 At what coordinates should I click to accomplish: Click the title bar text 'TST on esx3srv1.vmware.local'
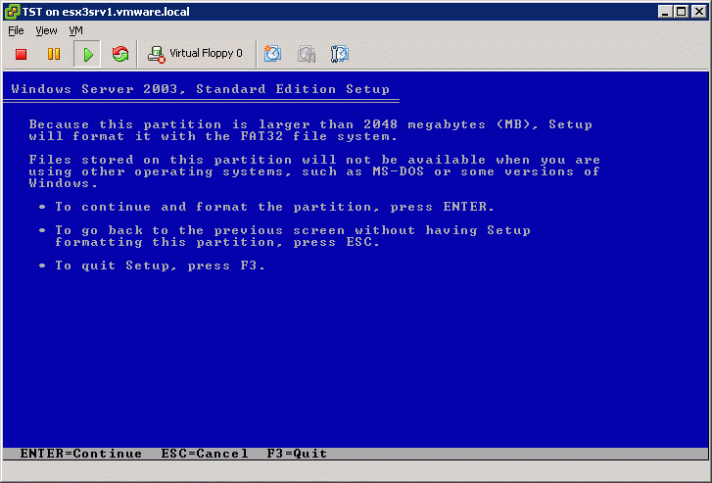click(x=106, y=12)
